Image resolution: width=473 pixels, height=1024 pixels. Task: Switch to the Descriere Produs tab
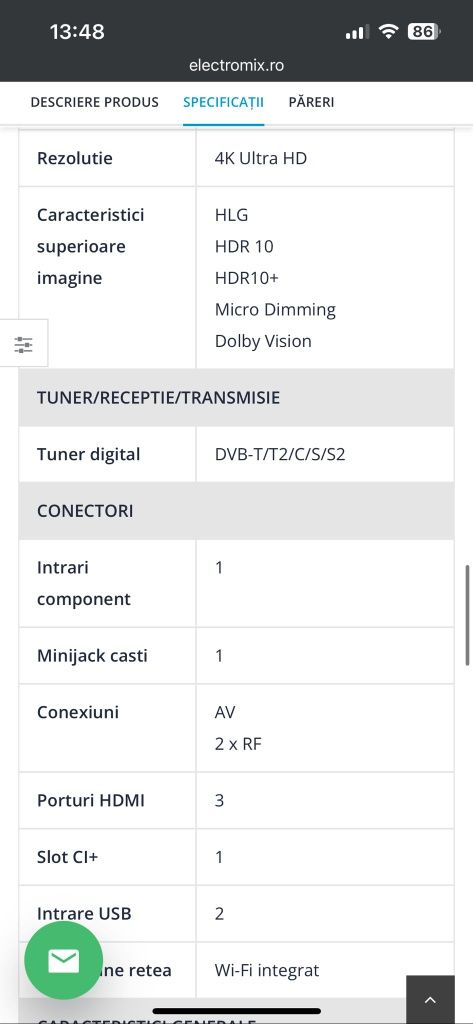95,102
